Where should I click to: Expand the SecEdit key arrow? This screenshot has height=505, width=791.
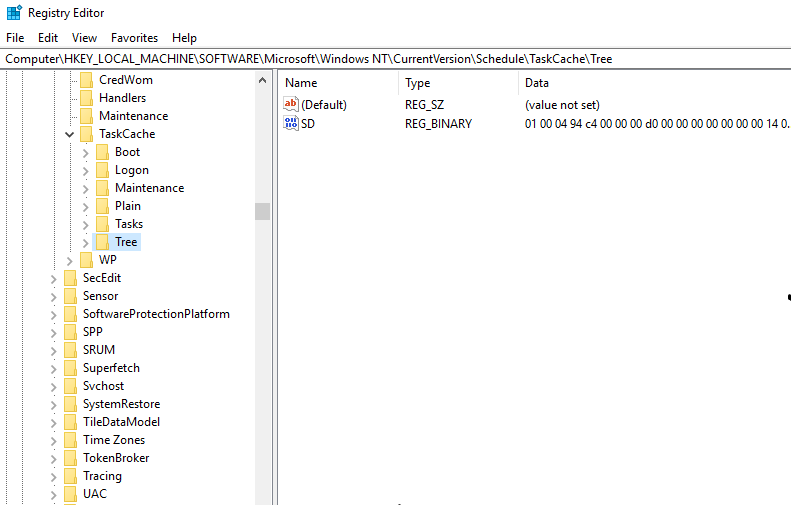click(x=53, y=278)
